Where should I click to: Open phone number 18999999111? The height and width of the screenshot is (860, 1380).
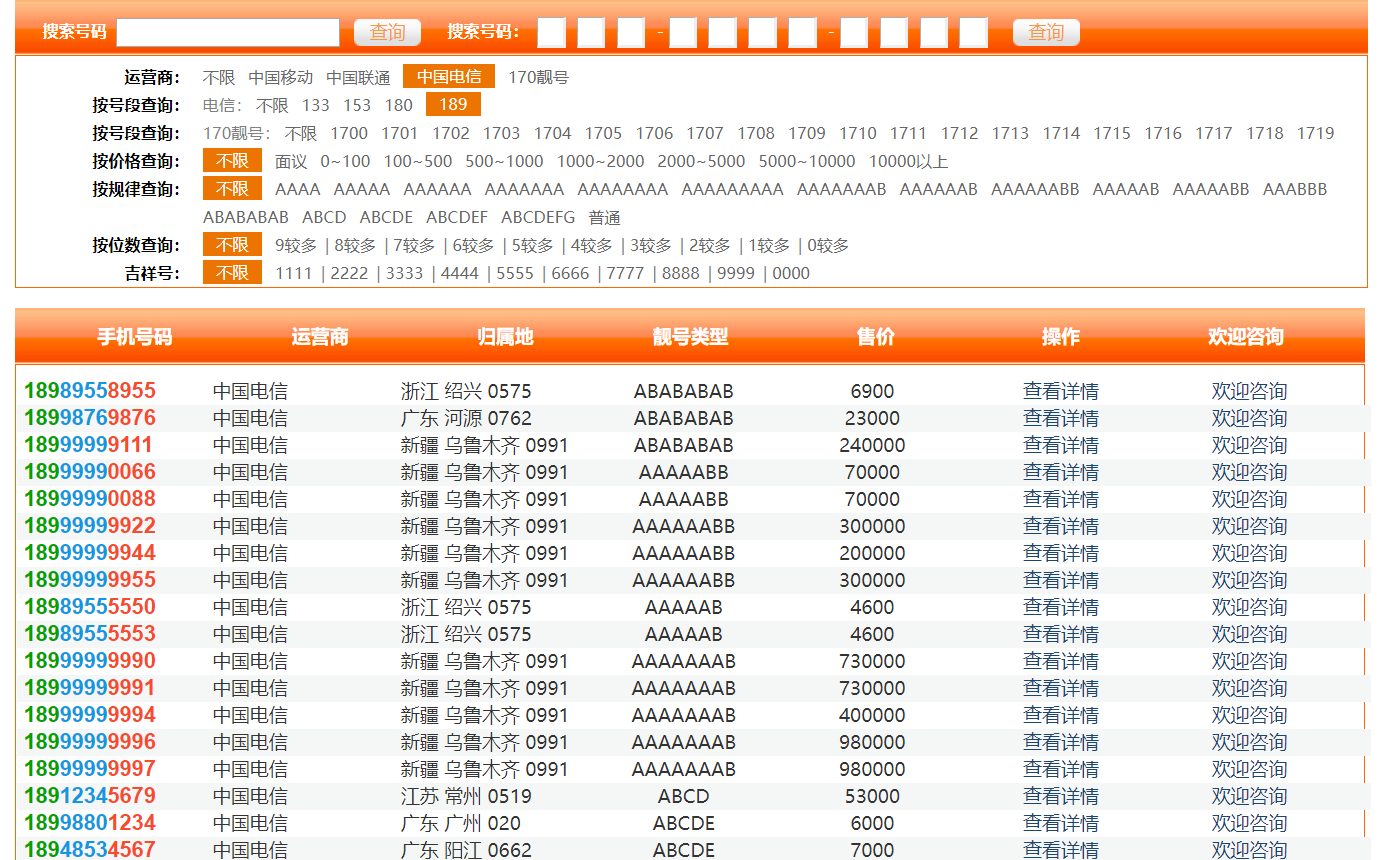pos(90,445)
